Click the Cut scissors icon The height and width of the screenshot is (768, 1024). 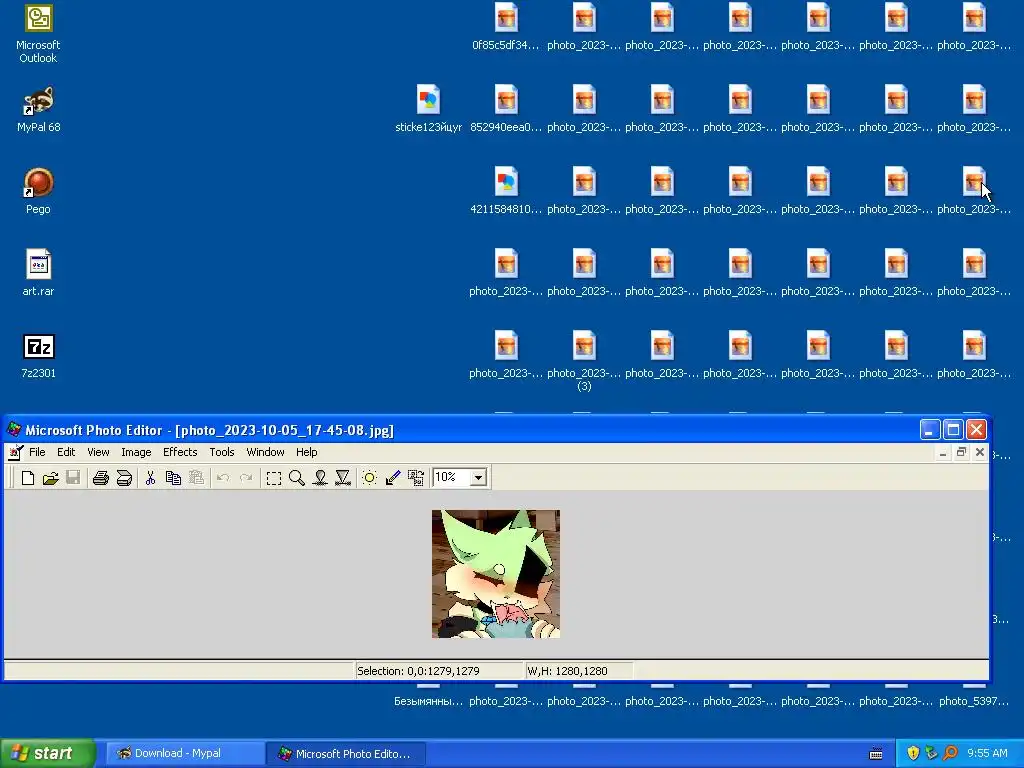[x=150, y=478]
